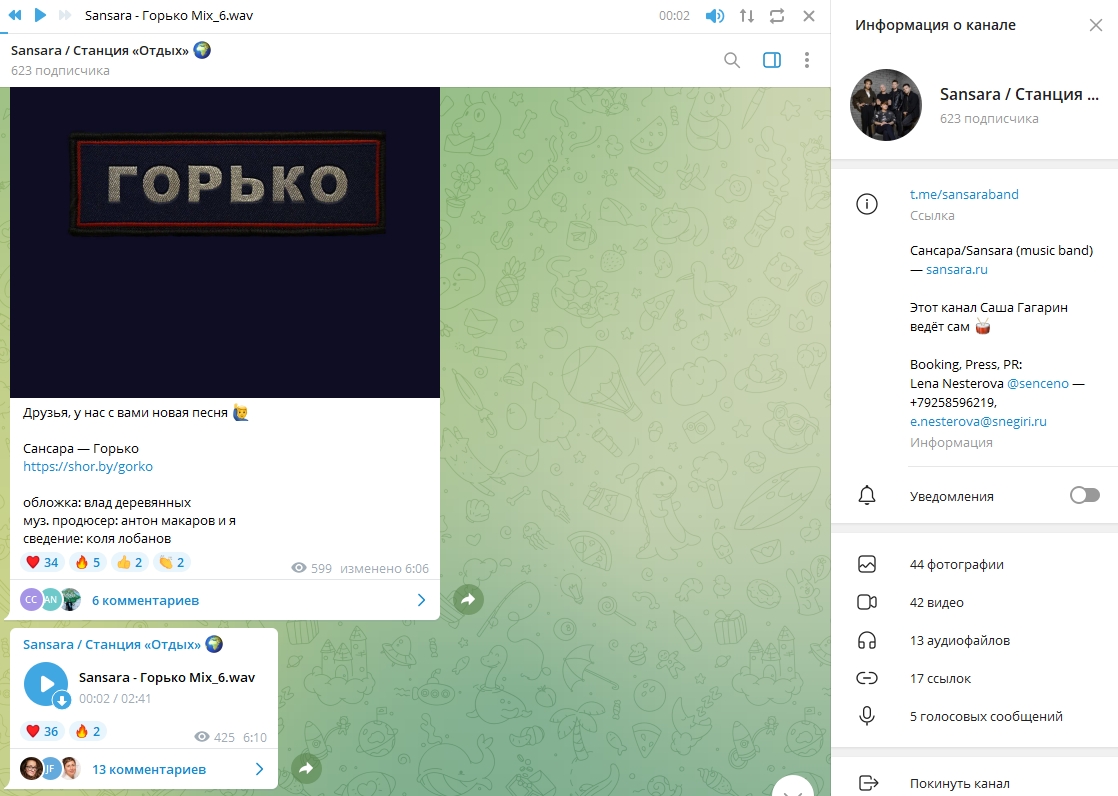Forward the audio message via share arrow

click(307, 770)
